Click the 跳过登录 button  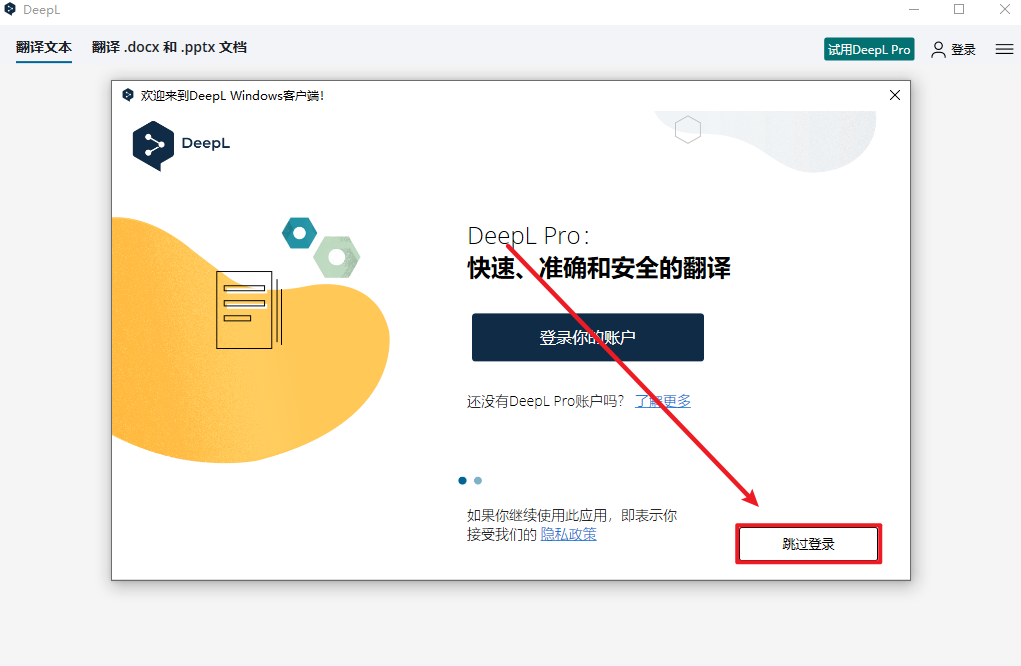808,544
